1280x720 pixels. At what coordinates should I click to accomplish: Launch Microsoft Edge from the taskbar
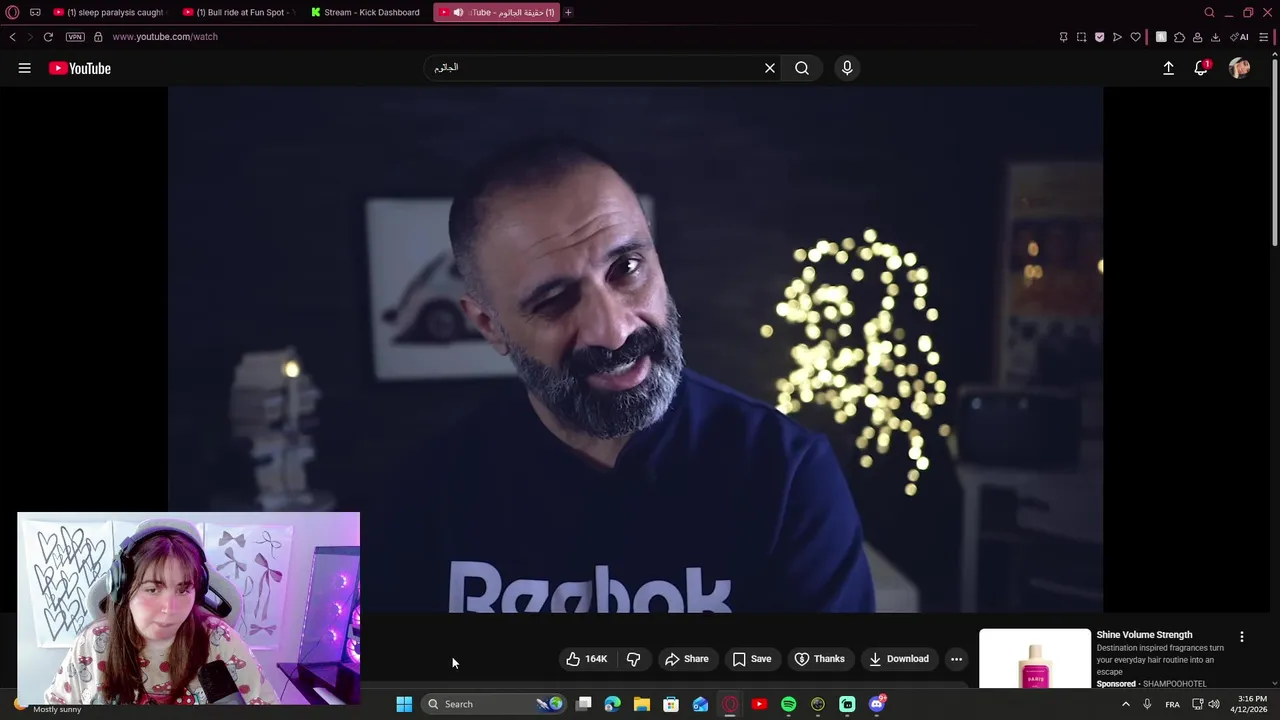tap(613, 704)
